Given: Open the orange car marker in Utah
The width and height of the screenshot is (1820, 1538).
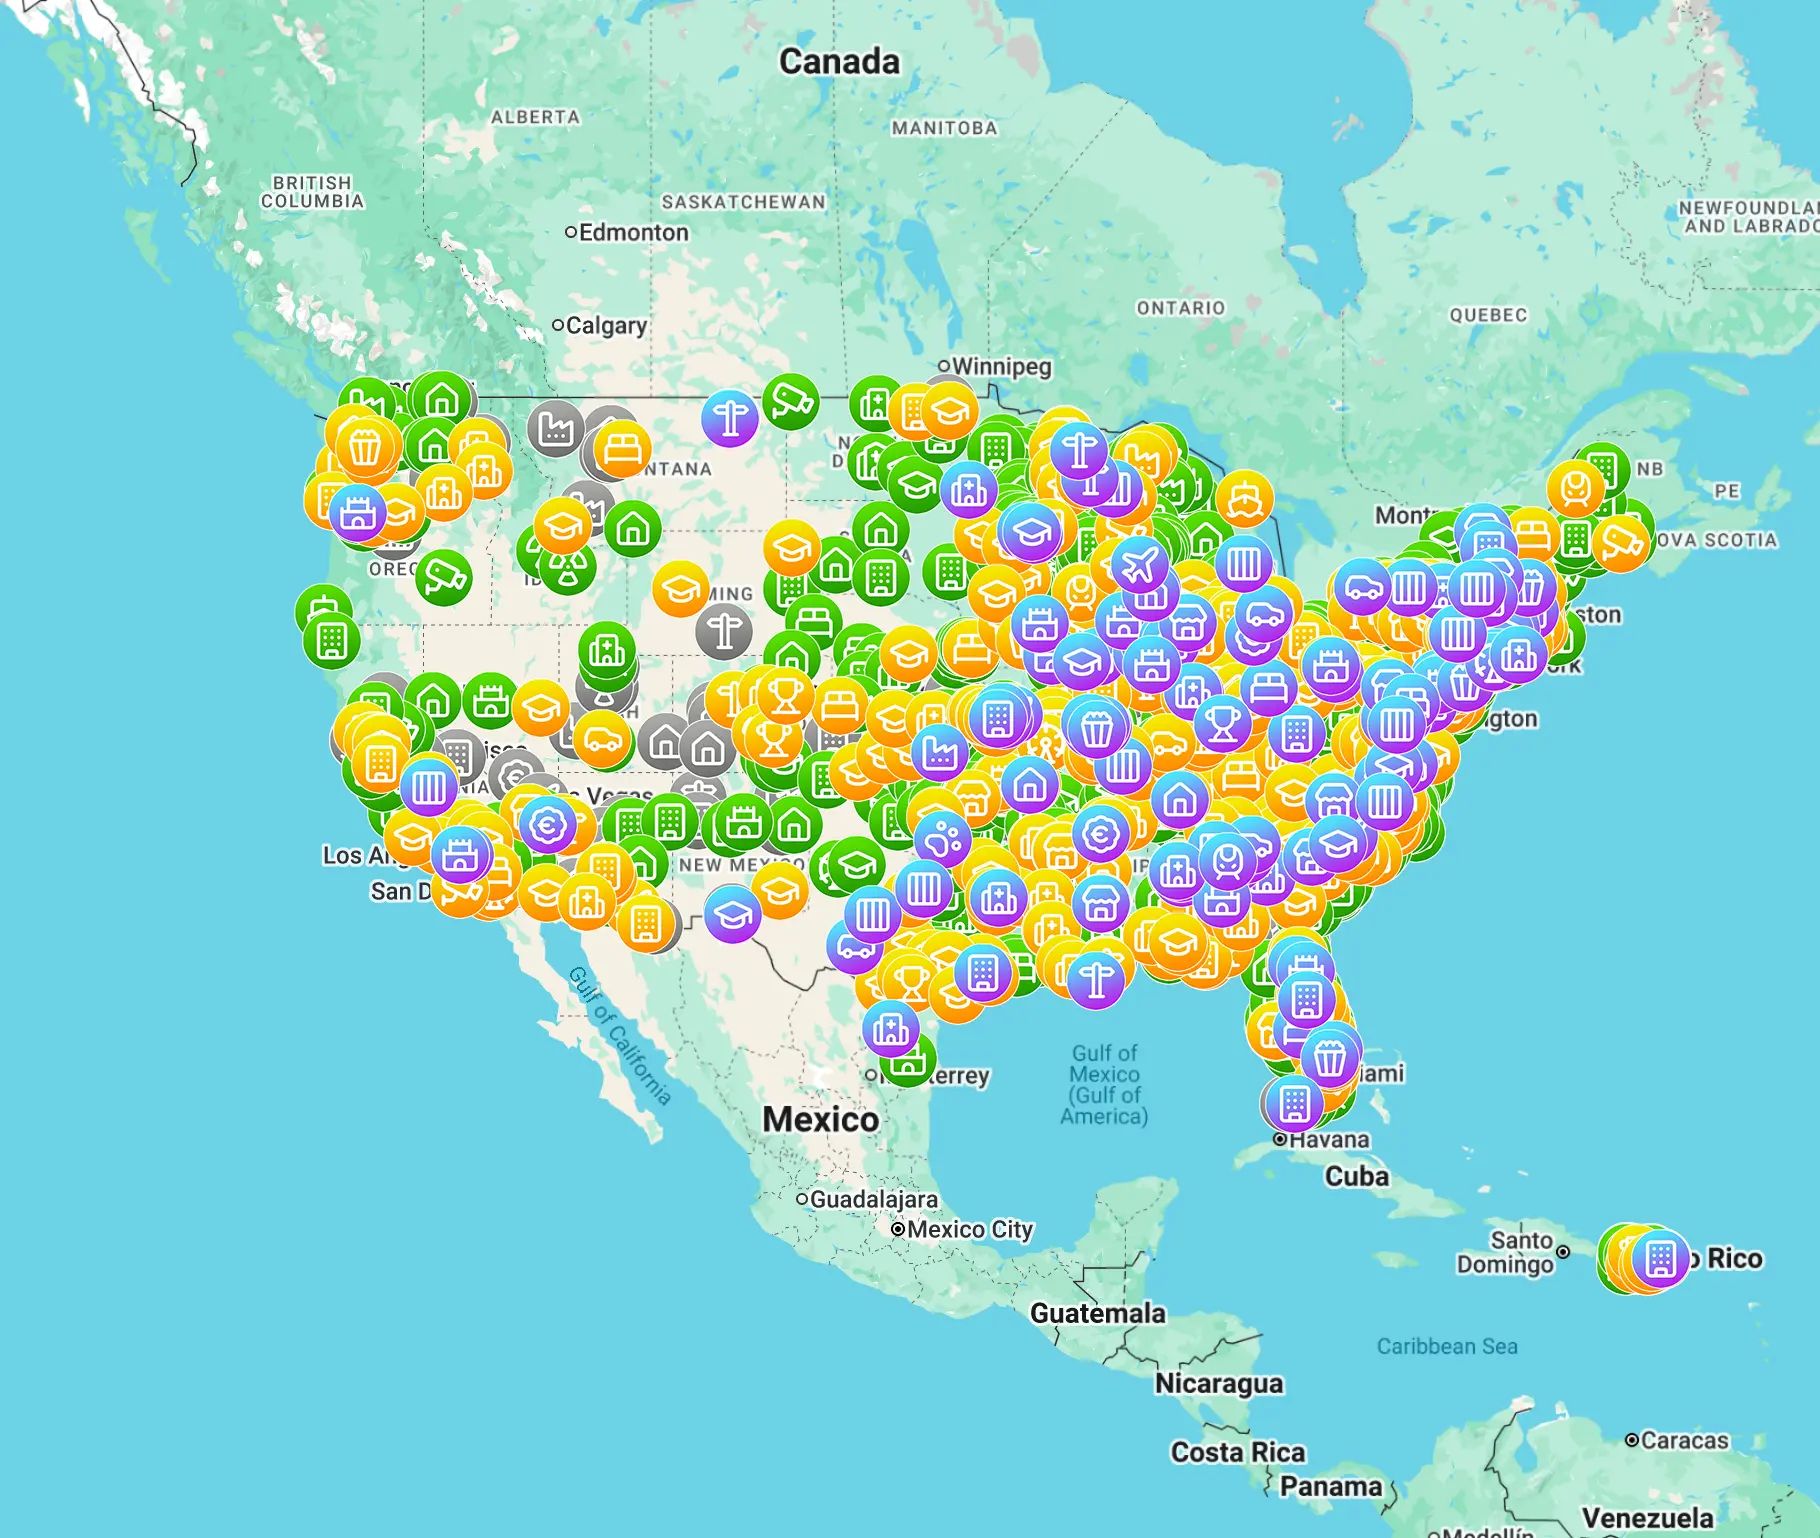Looking at the screenshot, I should coord(602,740).
